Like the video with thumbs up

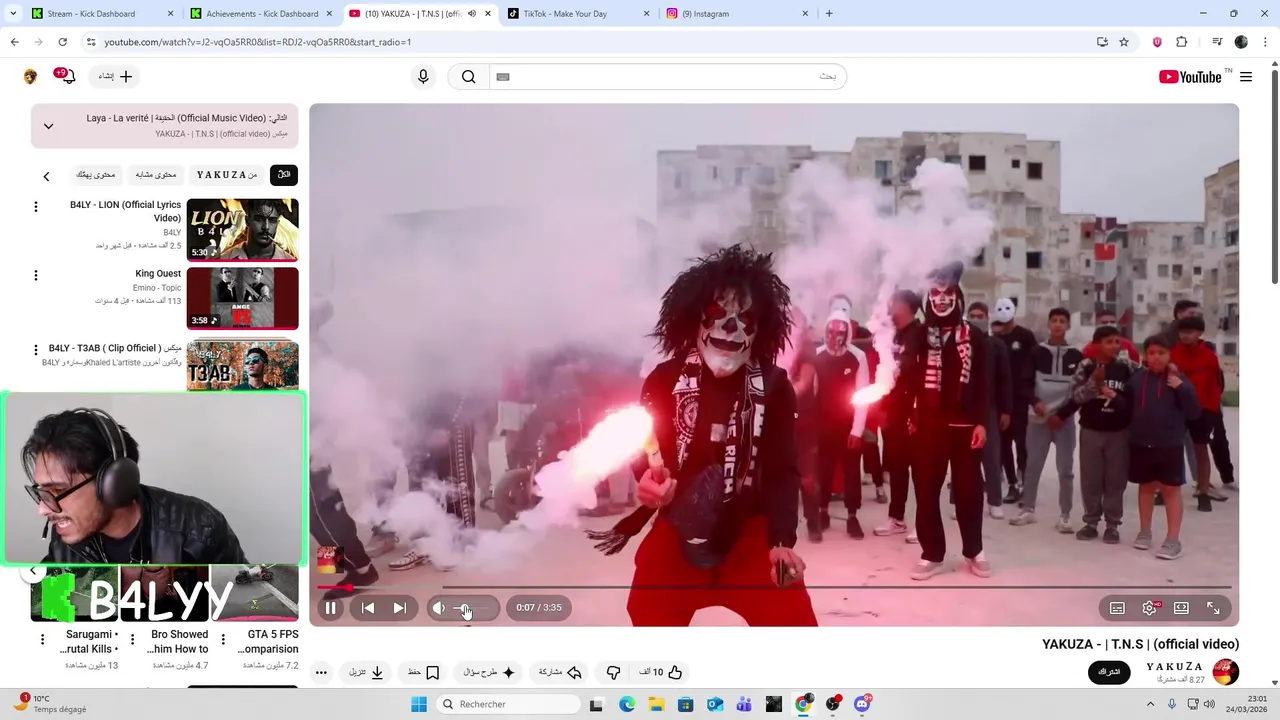661,673
